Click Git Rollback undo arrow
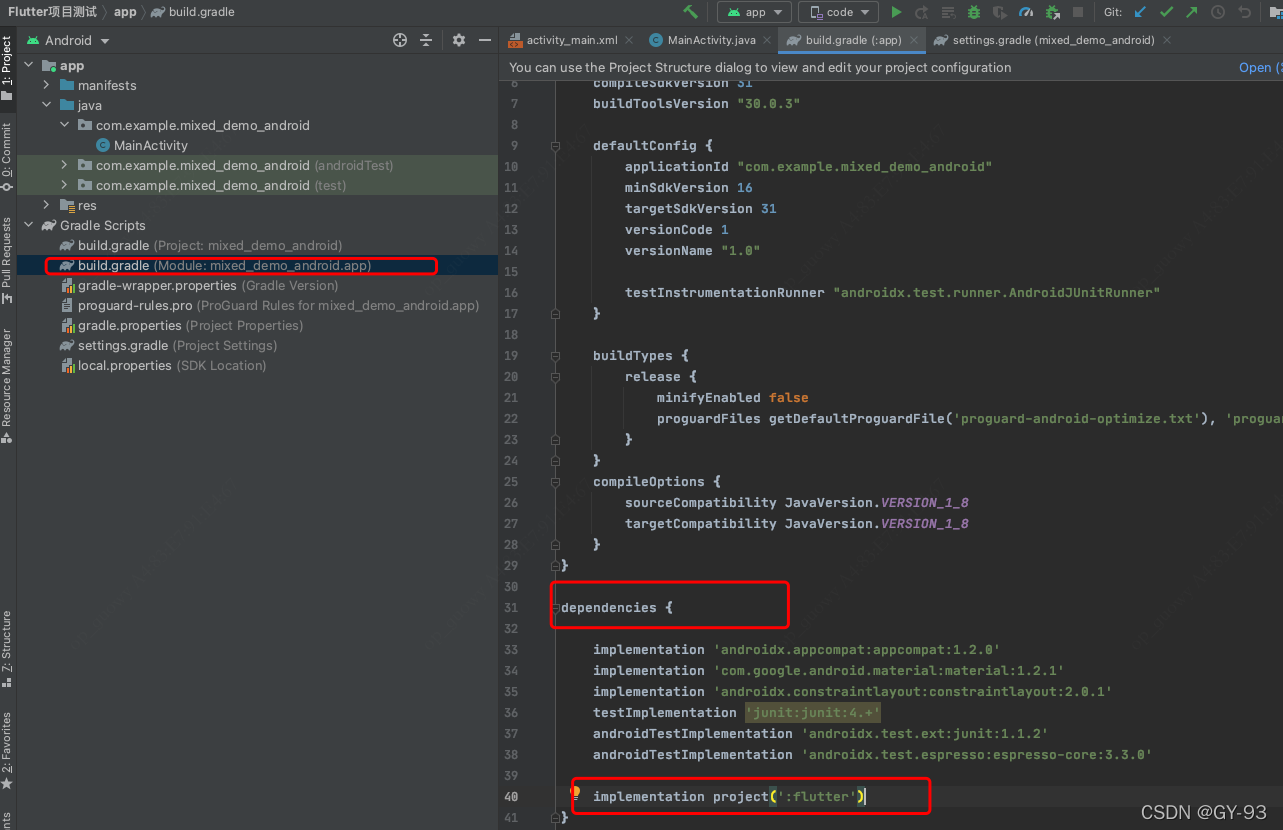Image resolution: width=1283 pixels, height=830 pixels. pyautogui.click(x=1244, y=12)
